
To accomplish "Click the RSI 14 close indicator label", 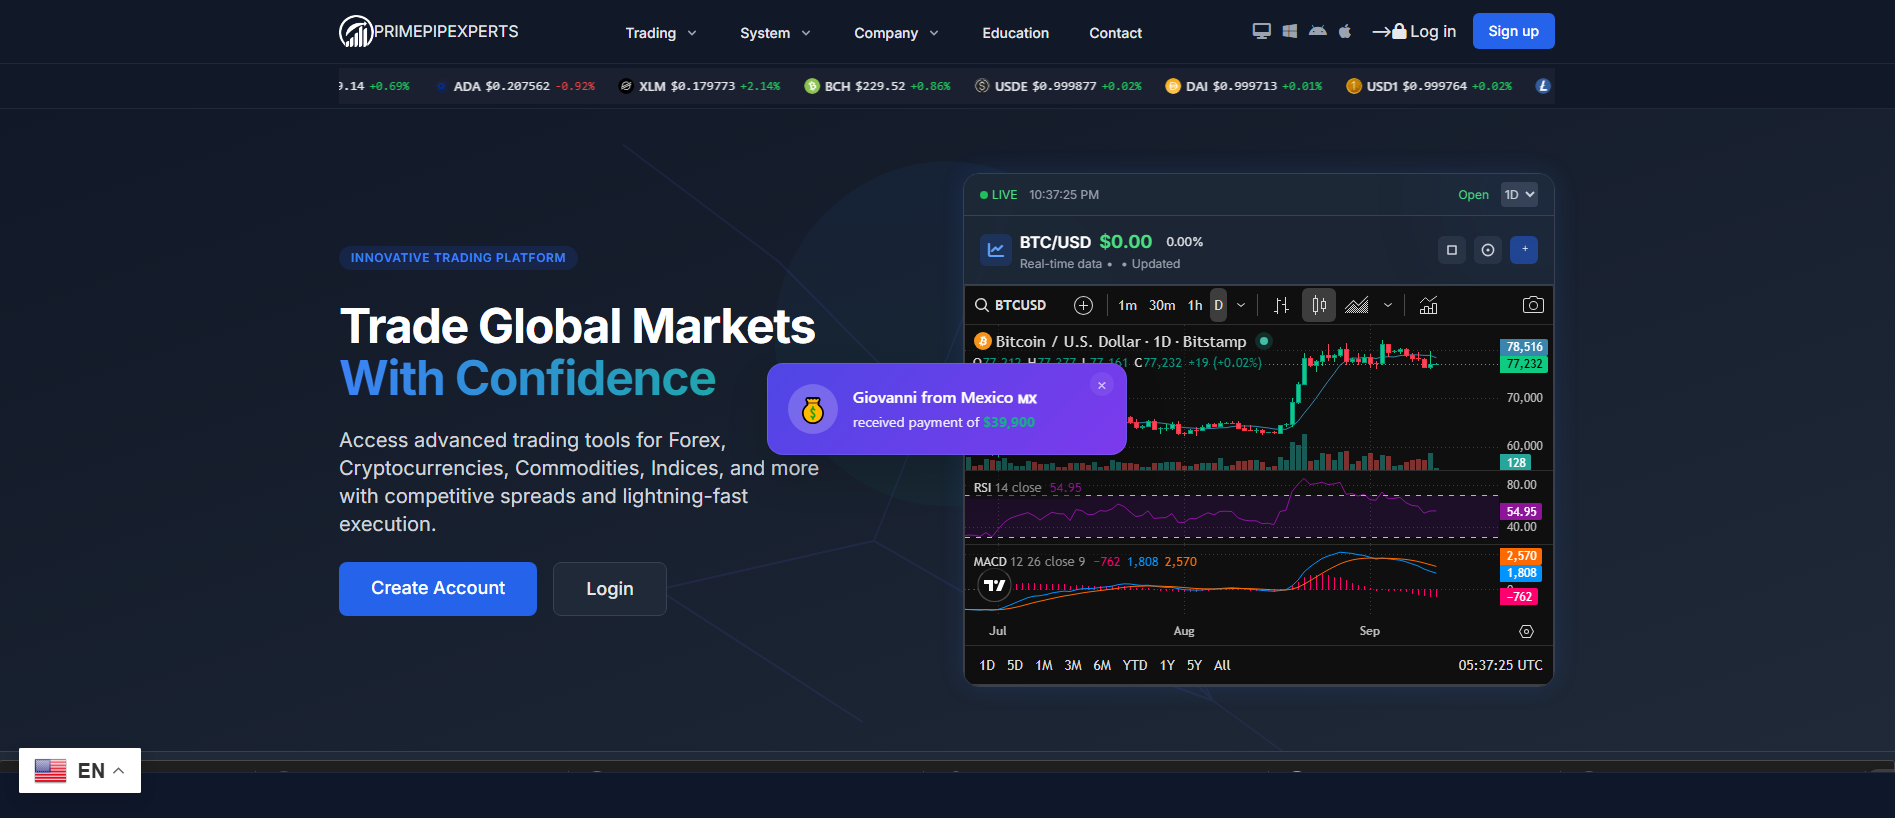I will click(1008, 488).
